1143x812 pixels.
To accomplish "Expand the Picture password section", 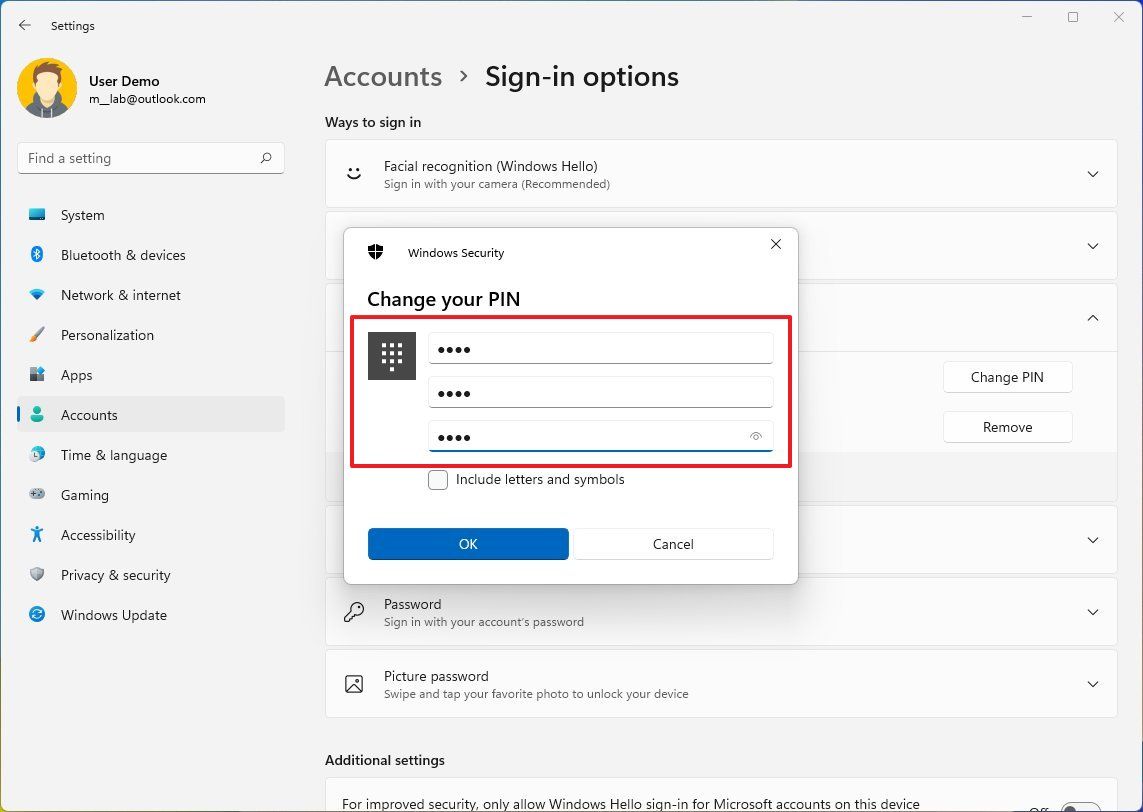I will [1093, 684].
